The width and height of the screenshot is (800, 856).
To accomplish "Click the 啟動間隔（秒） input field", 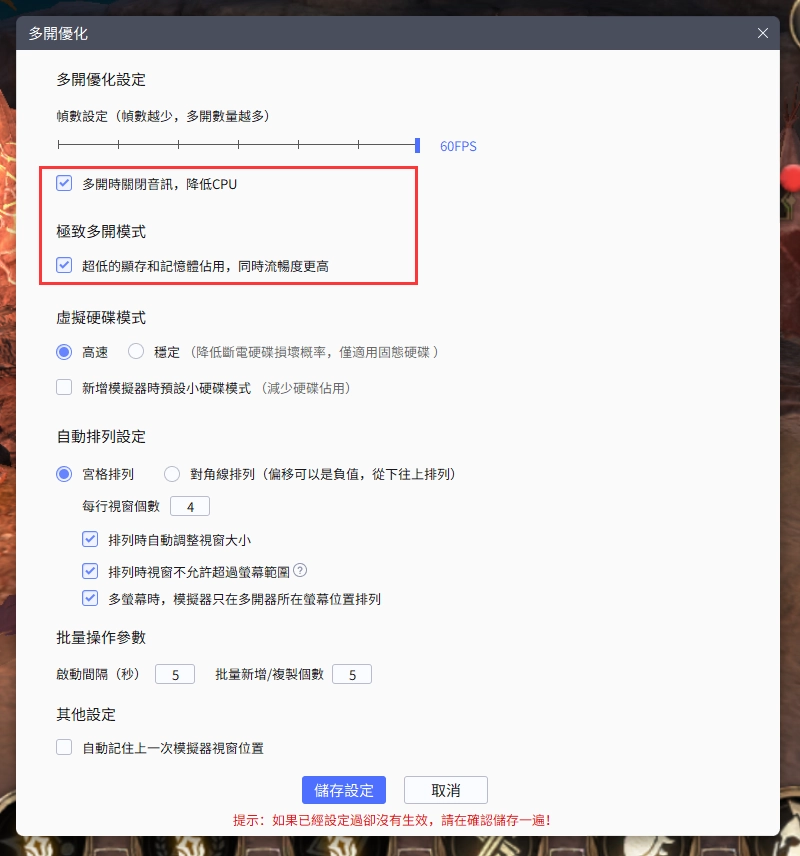I will (175, 674).
